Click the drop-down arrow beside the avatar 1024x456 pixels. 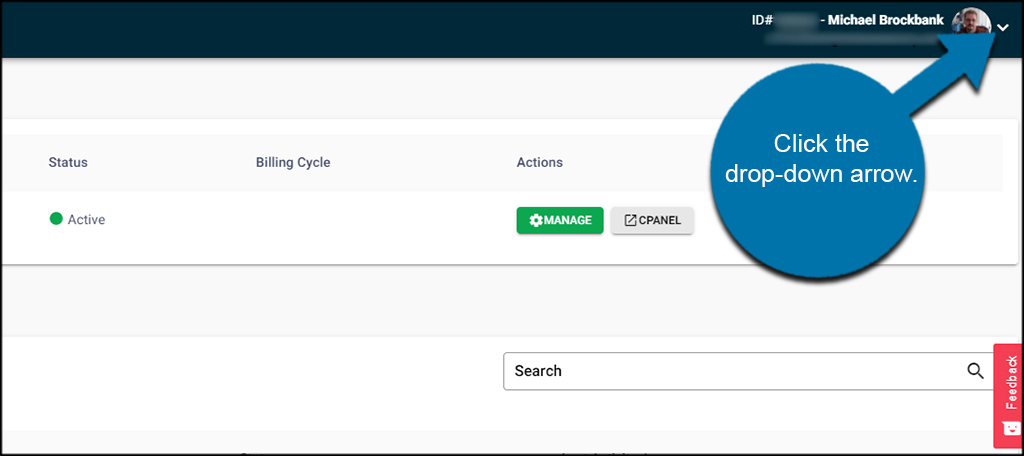(x=1003, y=29)
